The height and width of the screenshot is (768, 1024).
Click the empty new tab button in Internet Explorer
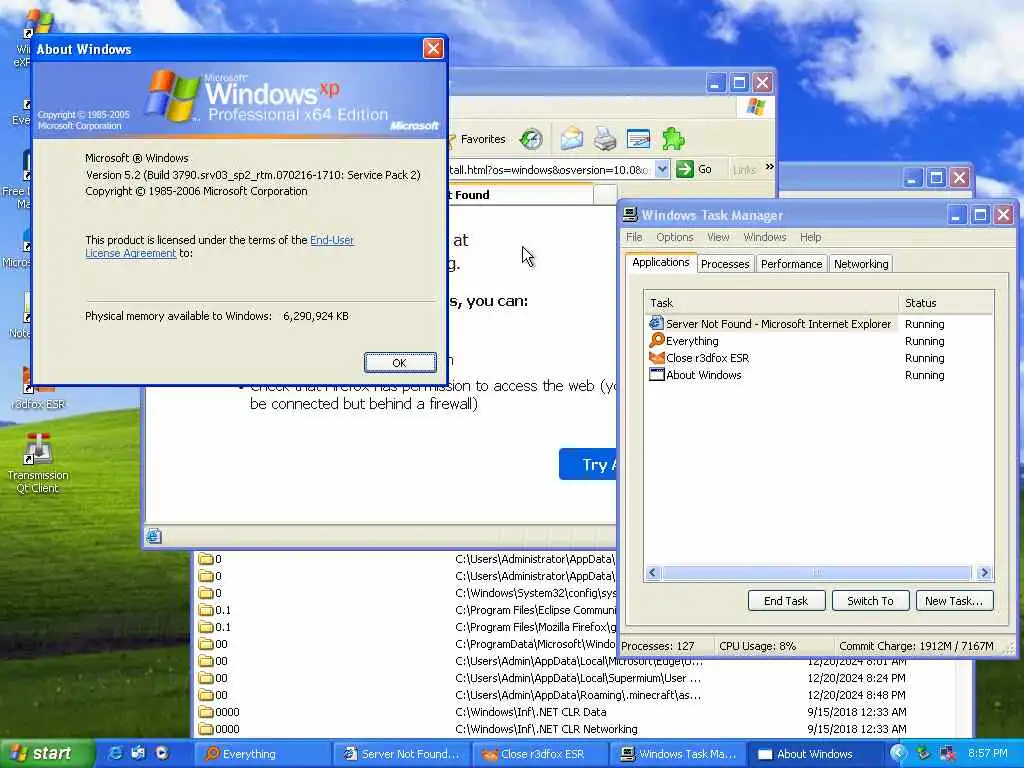pyautogui.click(x=605, y=194)
